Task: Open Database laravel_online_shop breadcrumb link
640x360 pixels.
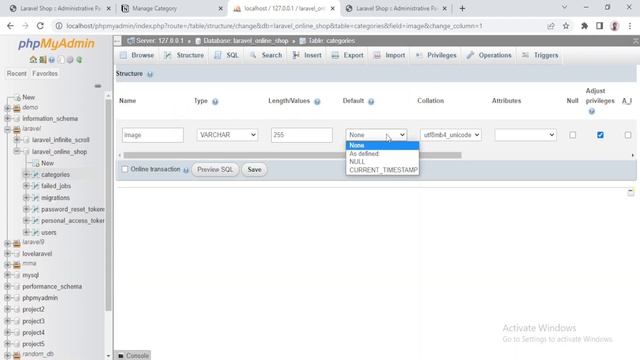Action: [x=246, y=41]
